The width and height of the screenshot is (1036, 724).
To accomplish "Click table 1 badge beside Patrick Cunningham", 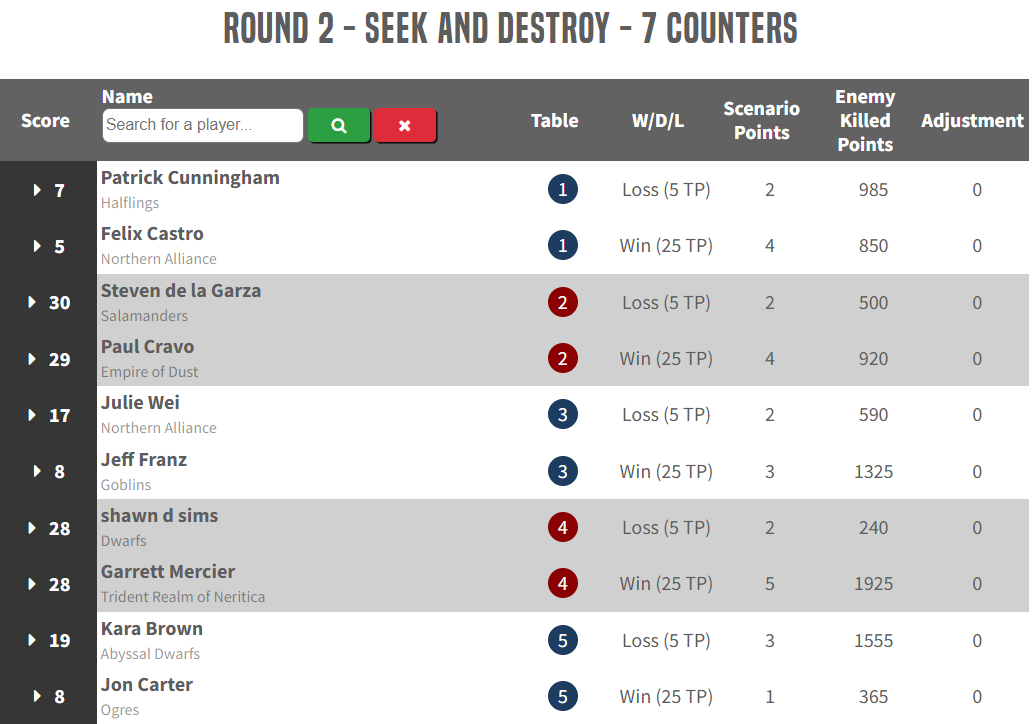I will click(x=563, y=190).
